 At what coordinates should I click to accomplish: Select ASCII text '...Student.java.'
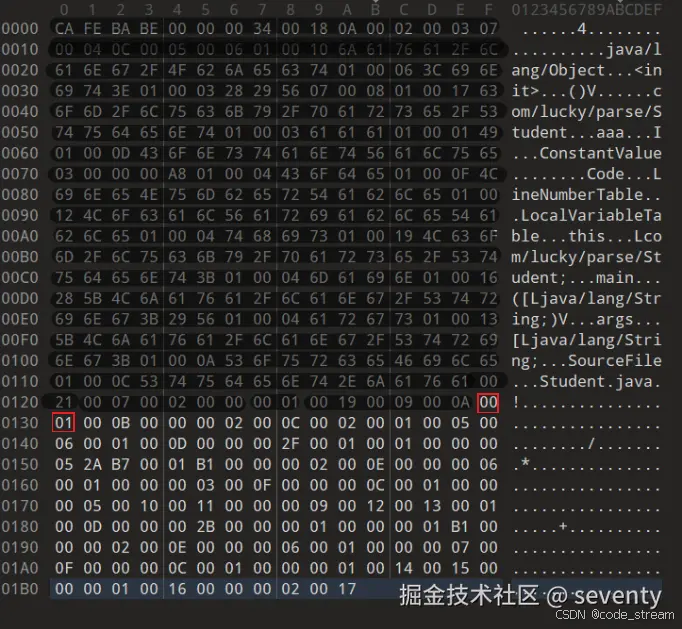tap(586, 381)
